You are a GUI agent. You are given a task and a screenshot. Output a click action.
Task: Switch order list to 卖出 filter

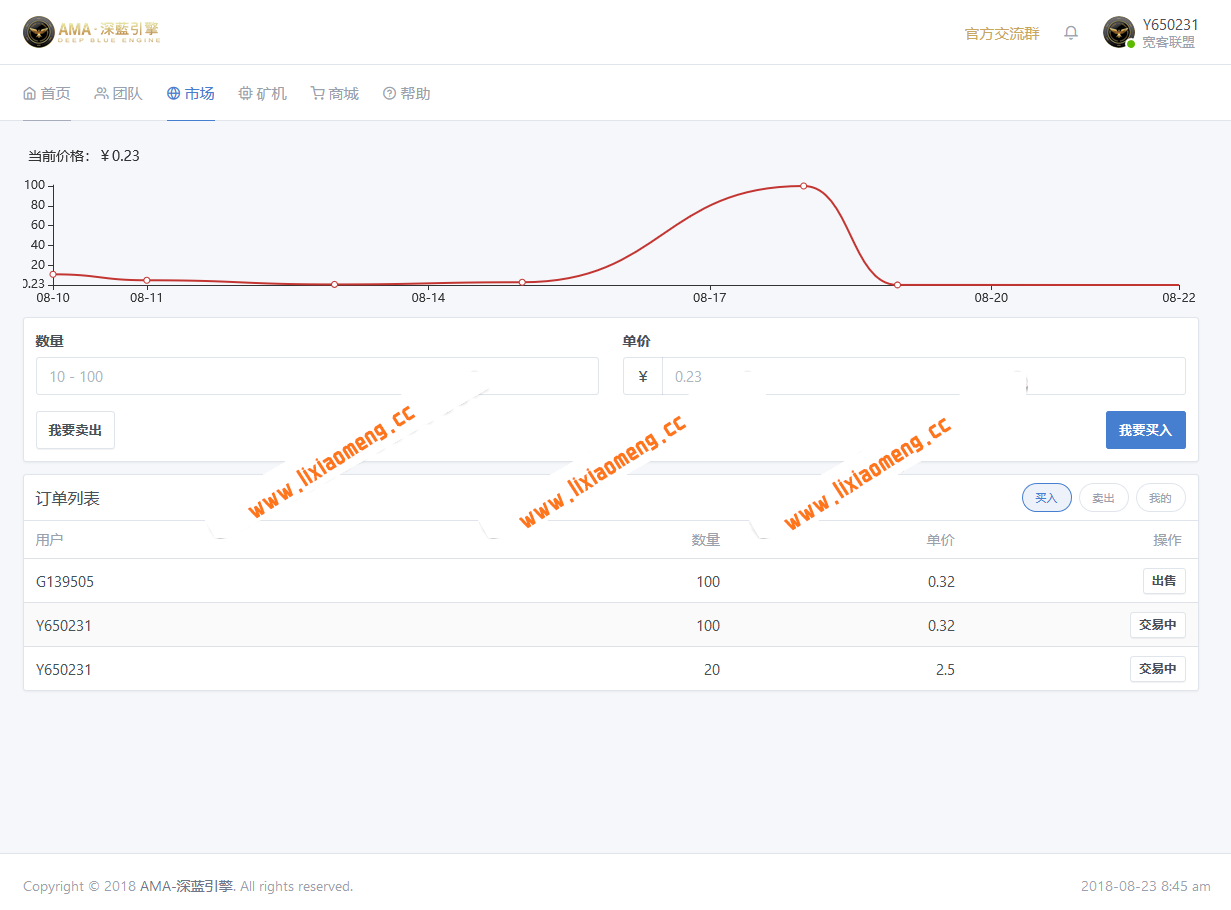click(1103, 498)
